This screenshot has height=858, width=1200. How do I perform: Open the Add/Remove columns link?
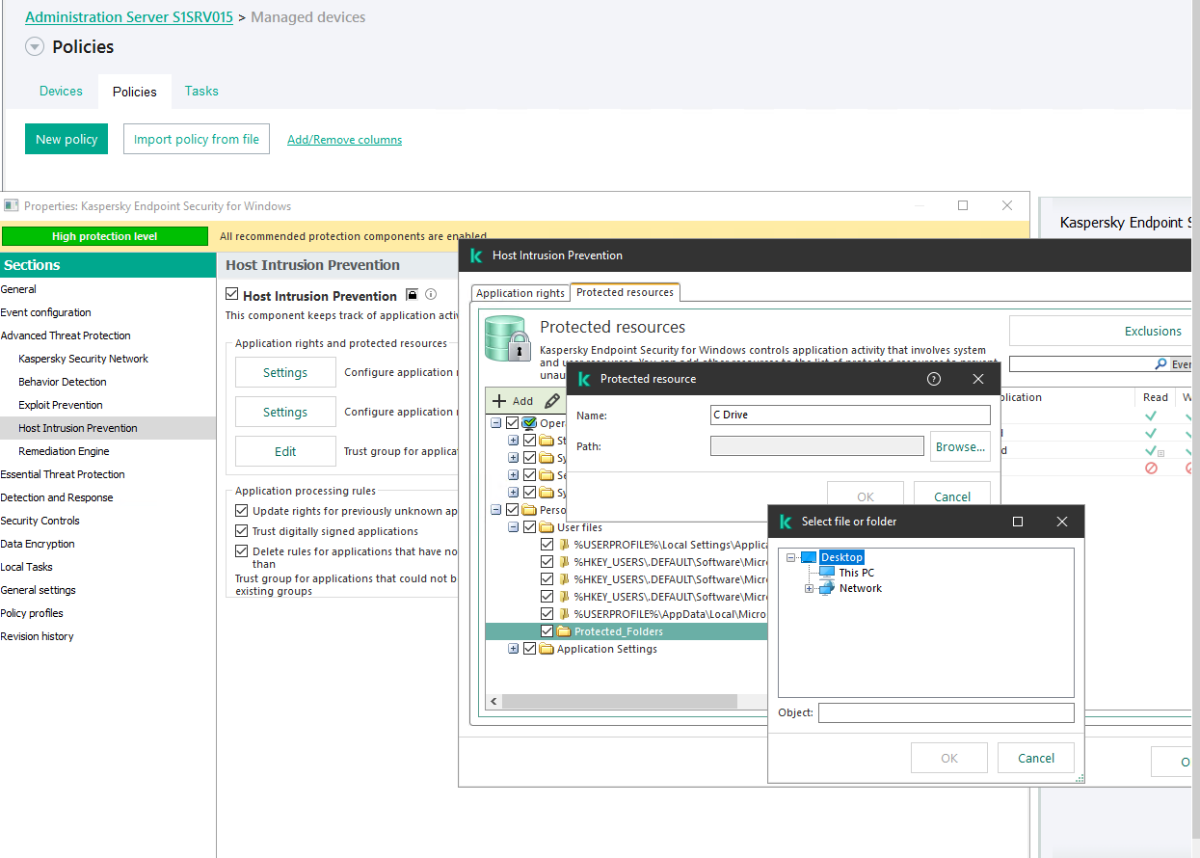coord(344,140)
